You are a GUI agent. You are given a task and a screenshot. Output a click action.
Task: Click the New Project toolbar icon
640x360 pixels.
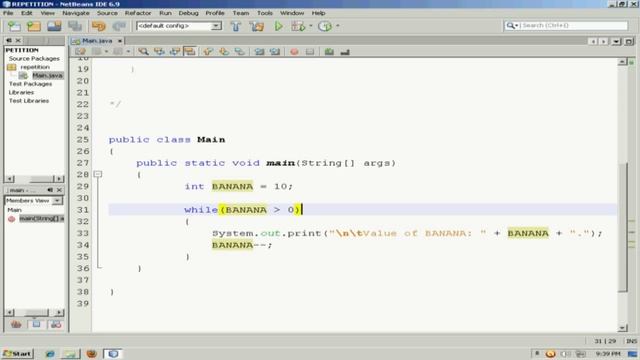[34, 26]
